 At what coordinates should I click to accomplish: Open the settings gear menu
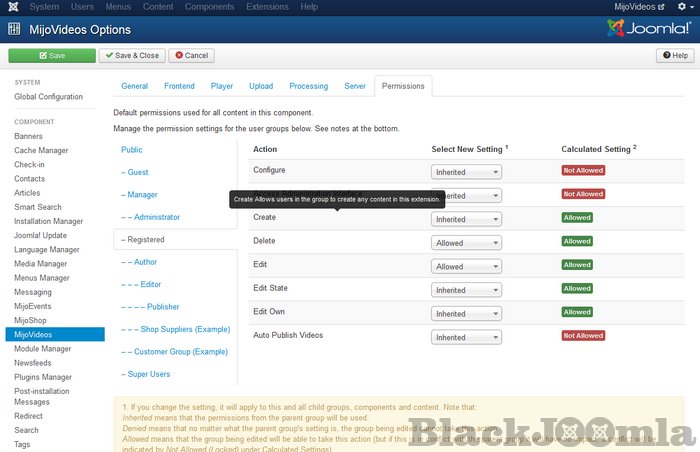(682, 7)
